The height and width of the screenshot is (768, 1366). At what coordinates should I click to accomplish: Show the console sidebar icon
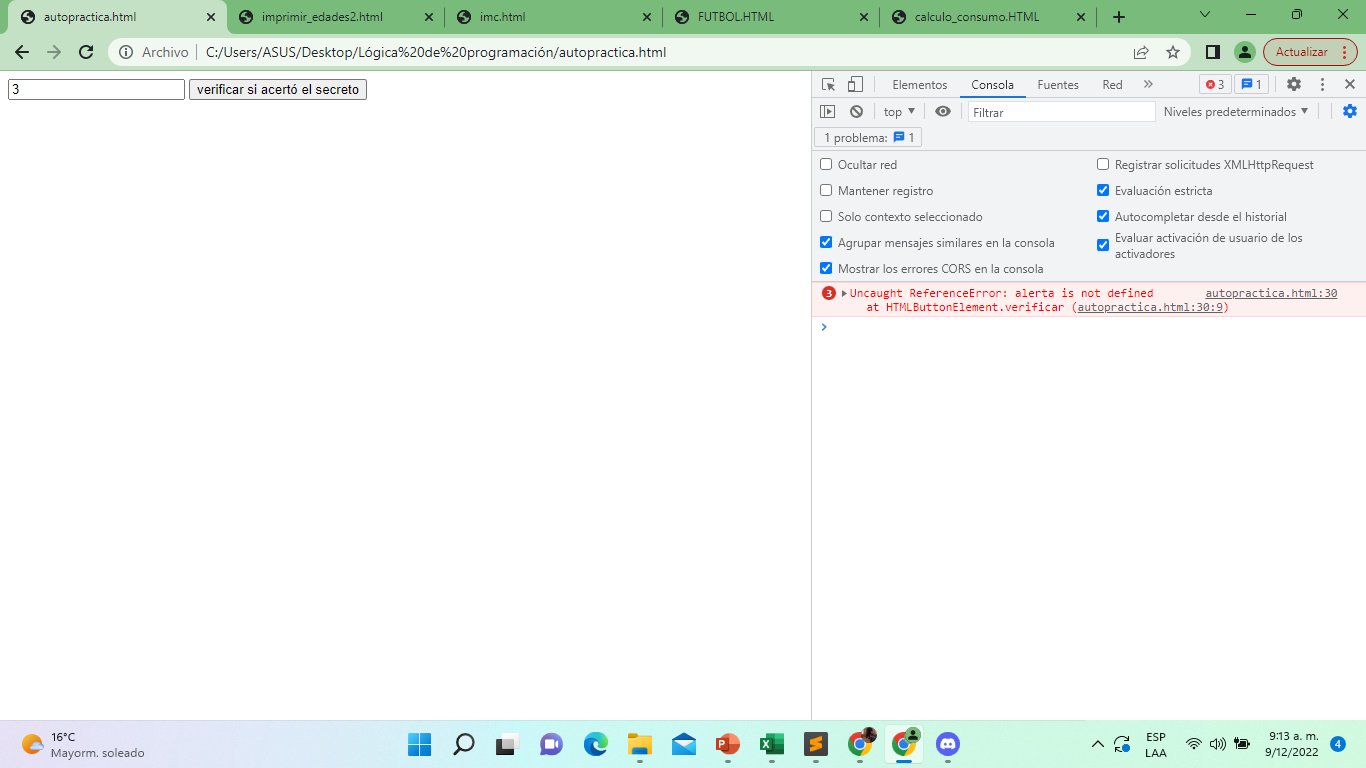[827, 112]
